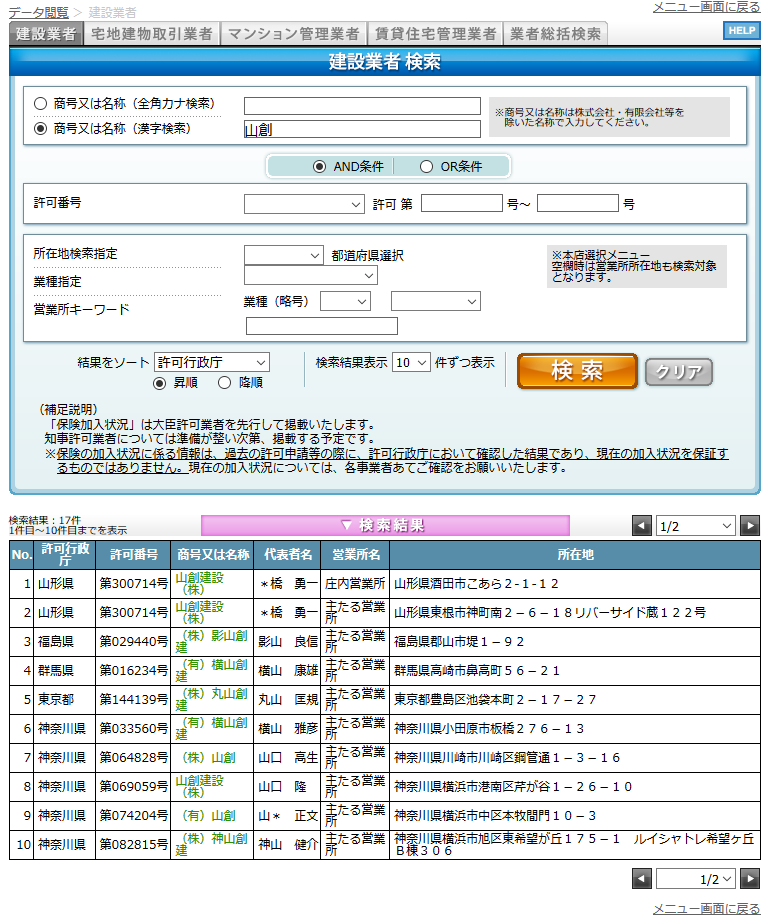
Task: Click データ閲覧 breadcrumb link
Action: (38, 12)
